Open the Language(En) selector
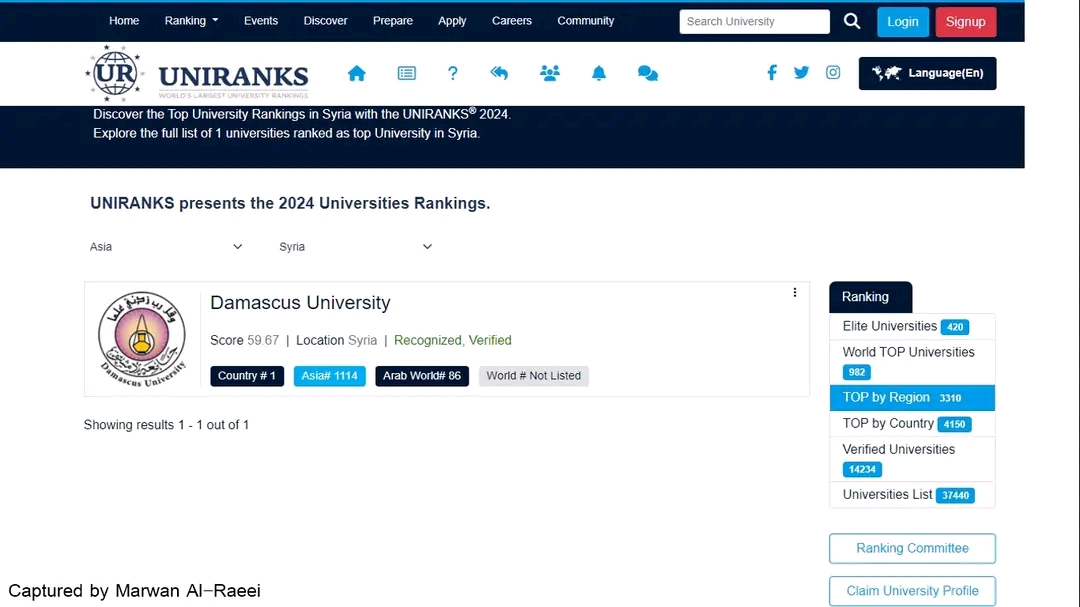This screenshot has width=1080, height=607. click(x=927, y=73)
